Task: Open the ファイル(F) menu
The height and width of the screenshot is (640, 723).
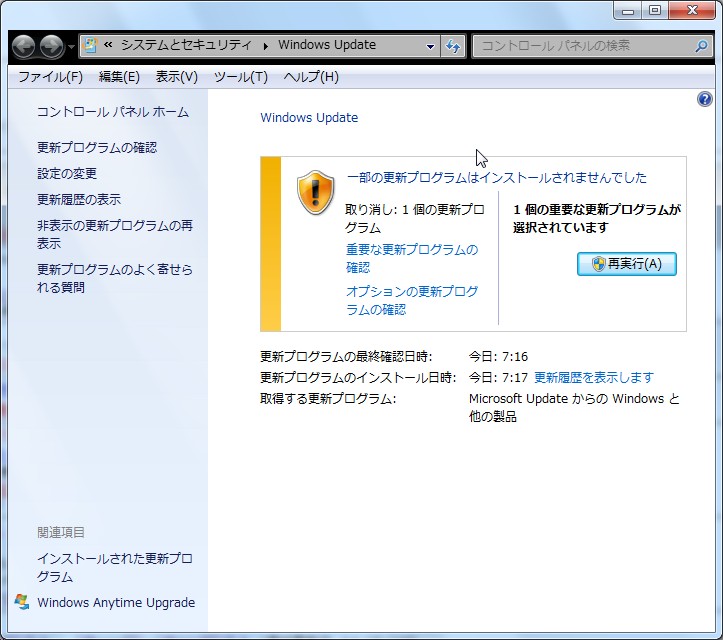Action: point(50,77)
